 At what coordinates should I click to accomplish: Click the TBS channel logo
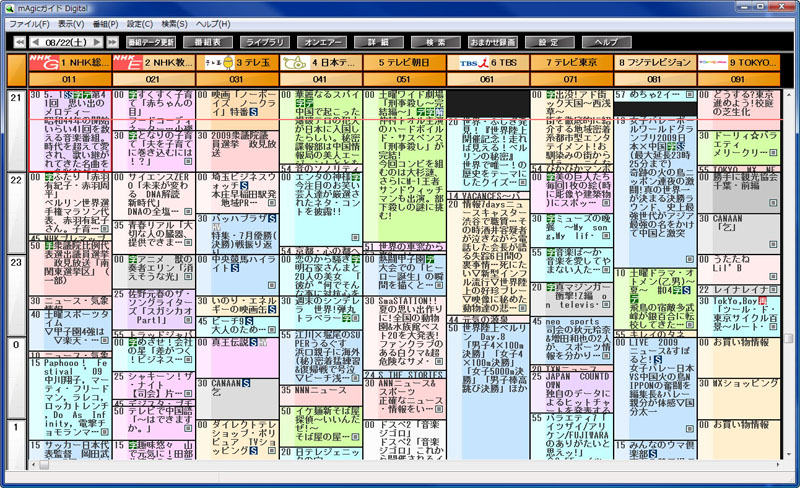pos(473,63)
